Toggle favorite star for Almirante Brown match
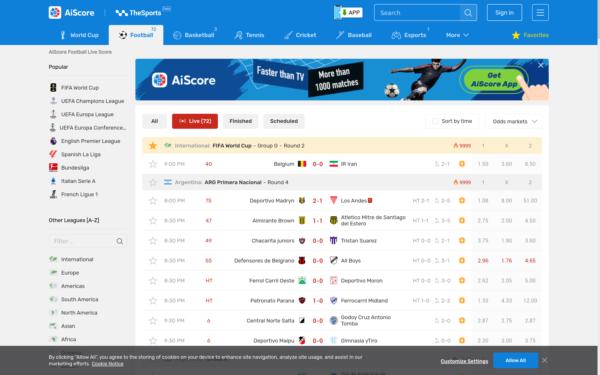The height and width of the screenshot is (375, 600). (153, 221)
